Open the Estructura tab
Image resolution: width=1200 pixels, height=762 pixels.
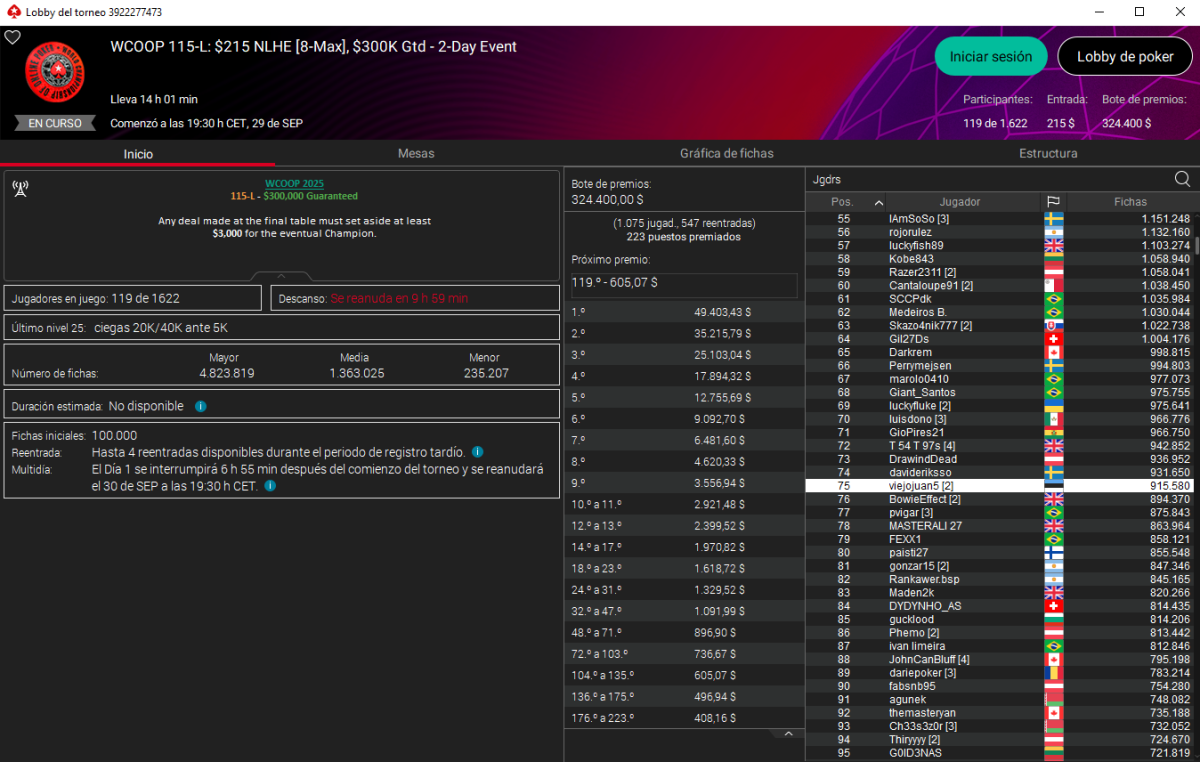pyautogui.click(x=1048, y=153)
